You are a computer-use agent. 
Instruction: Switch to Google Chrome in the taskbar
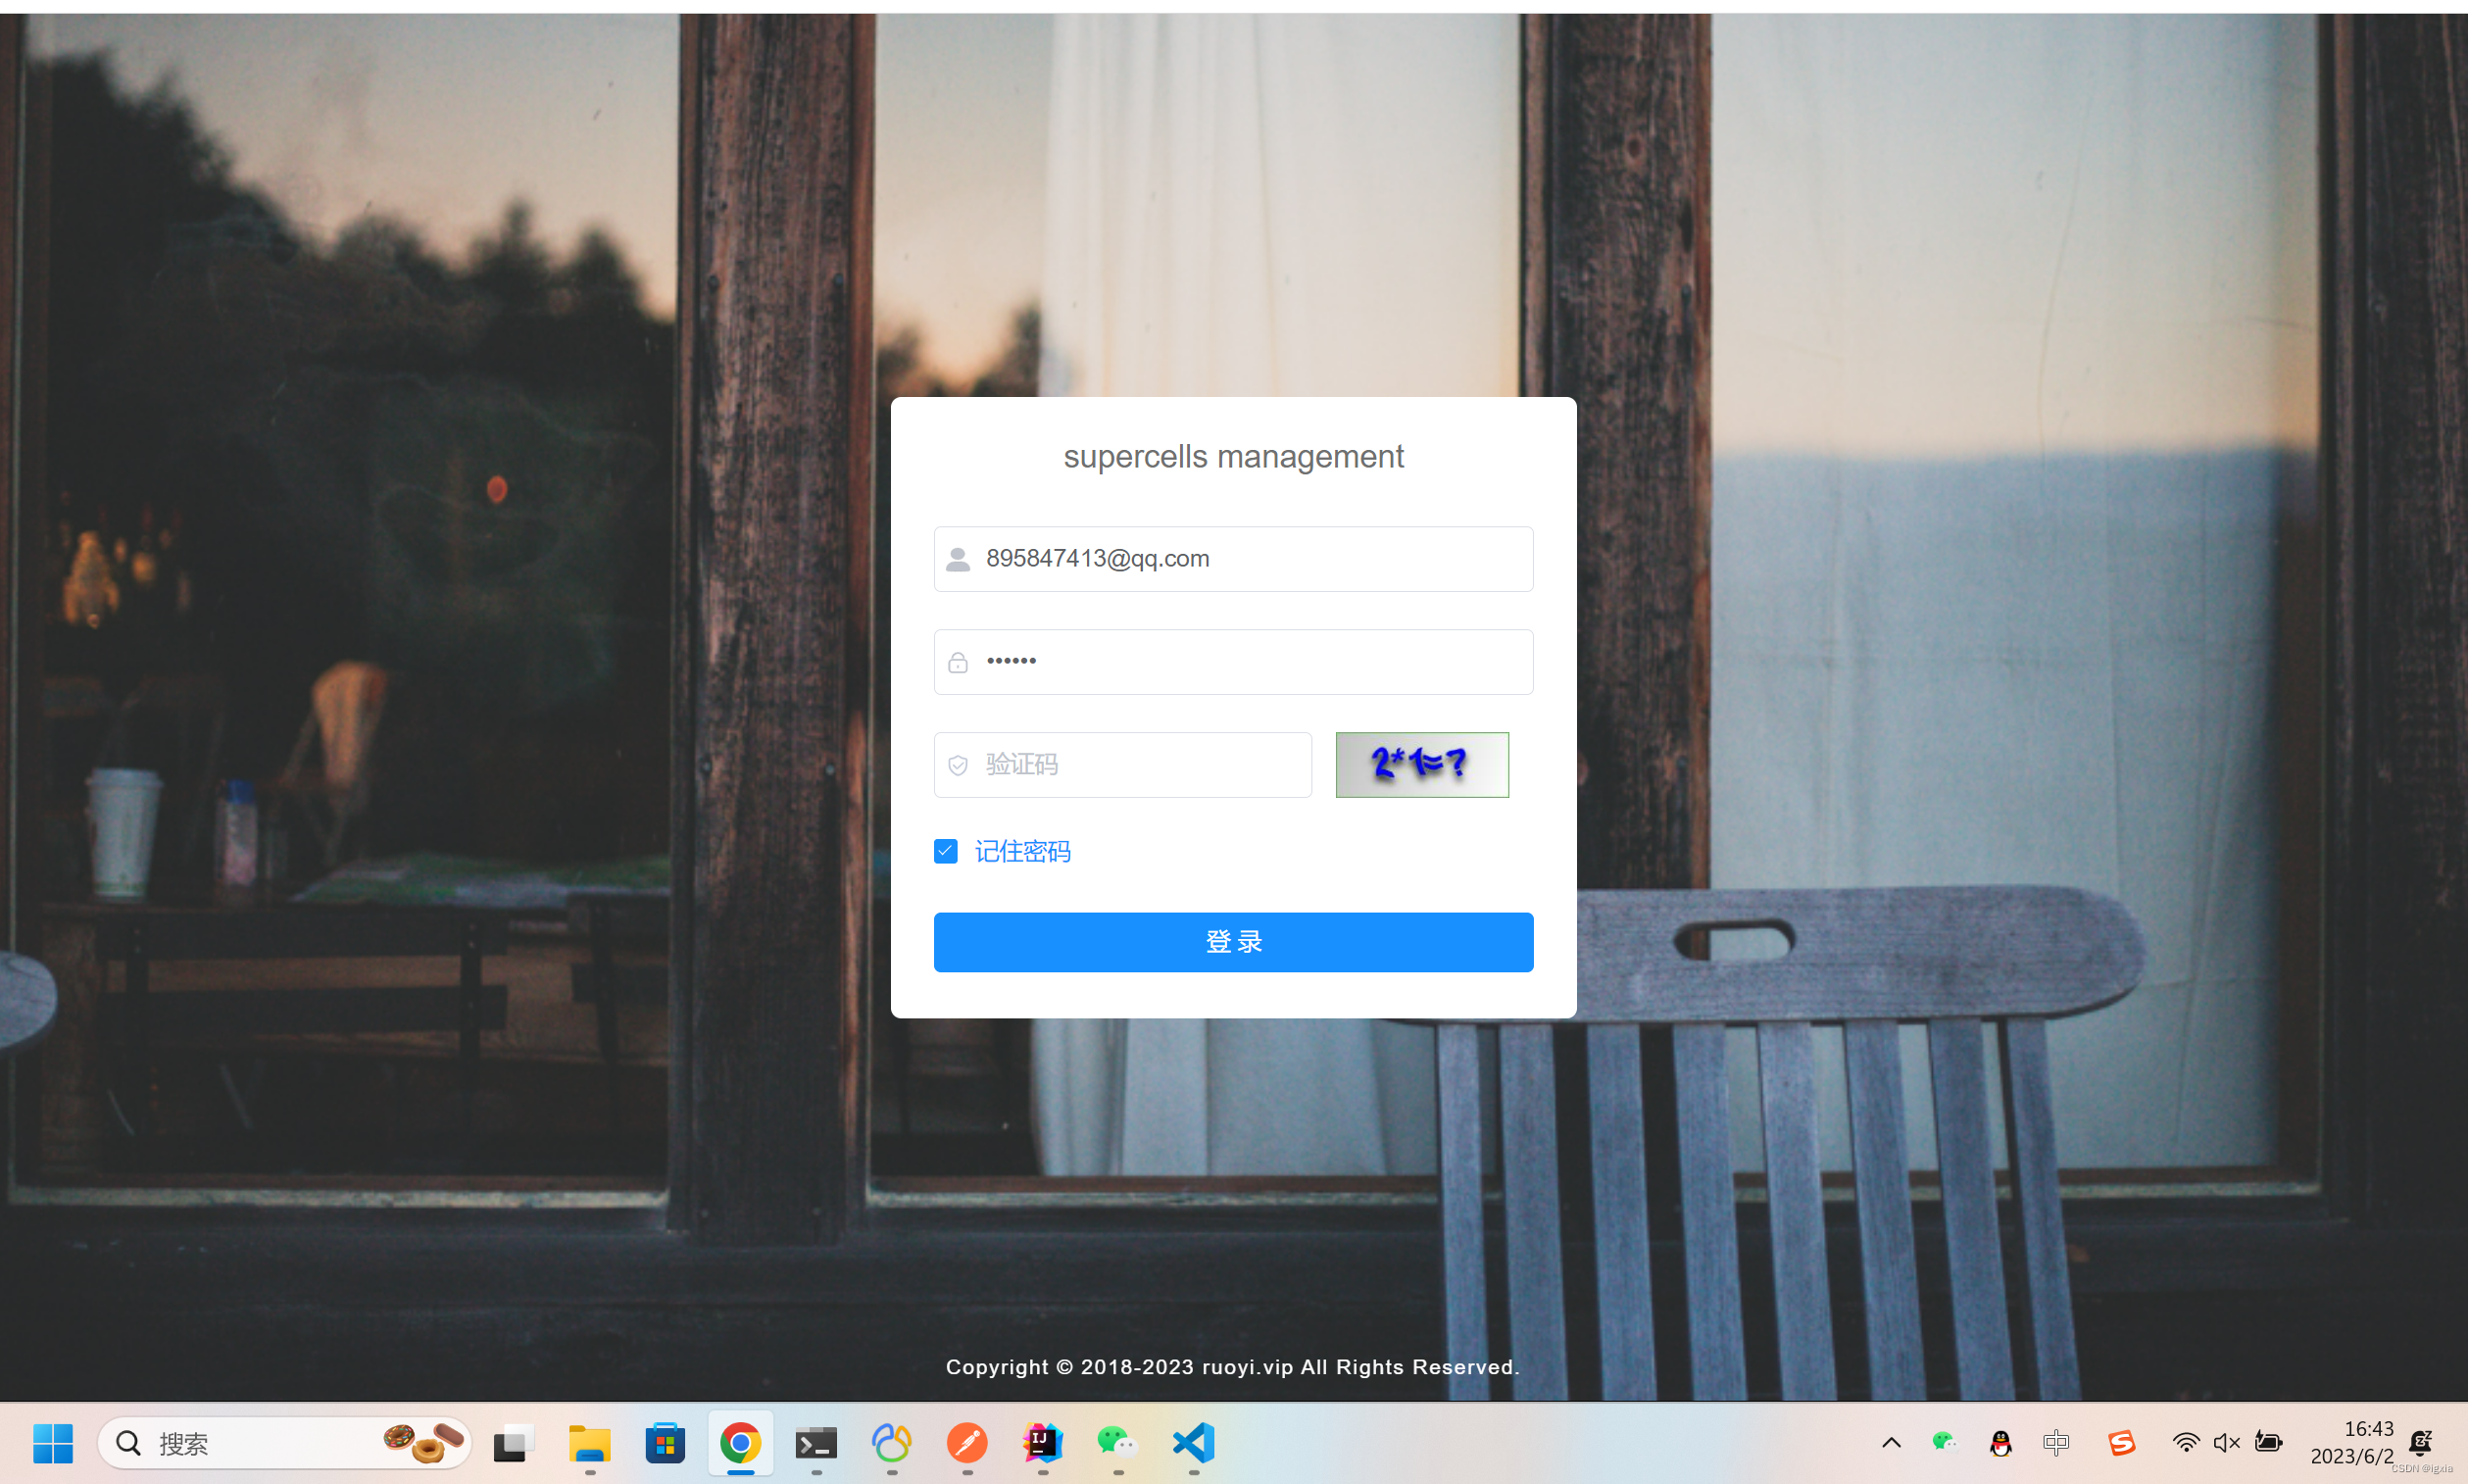coord(740,1443)
